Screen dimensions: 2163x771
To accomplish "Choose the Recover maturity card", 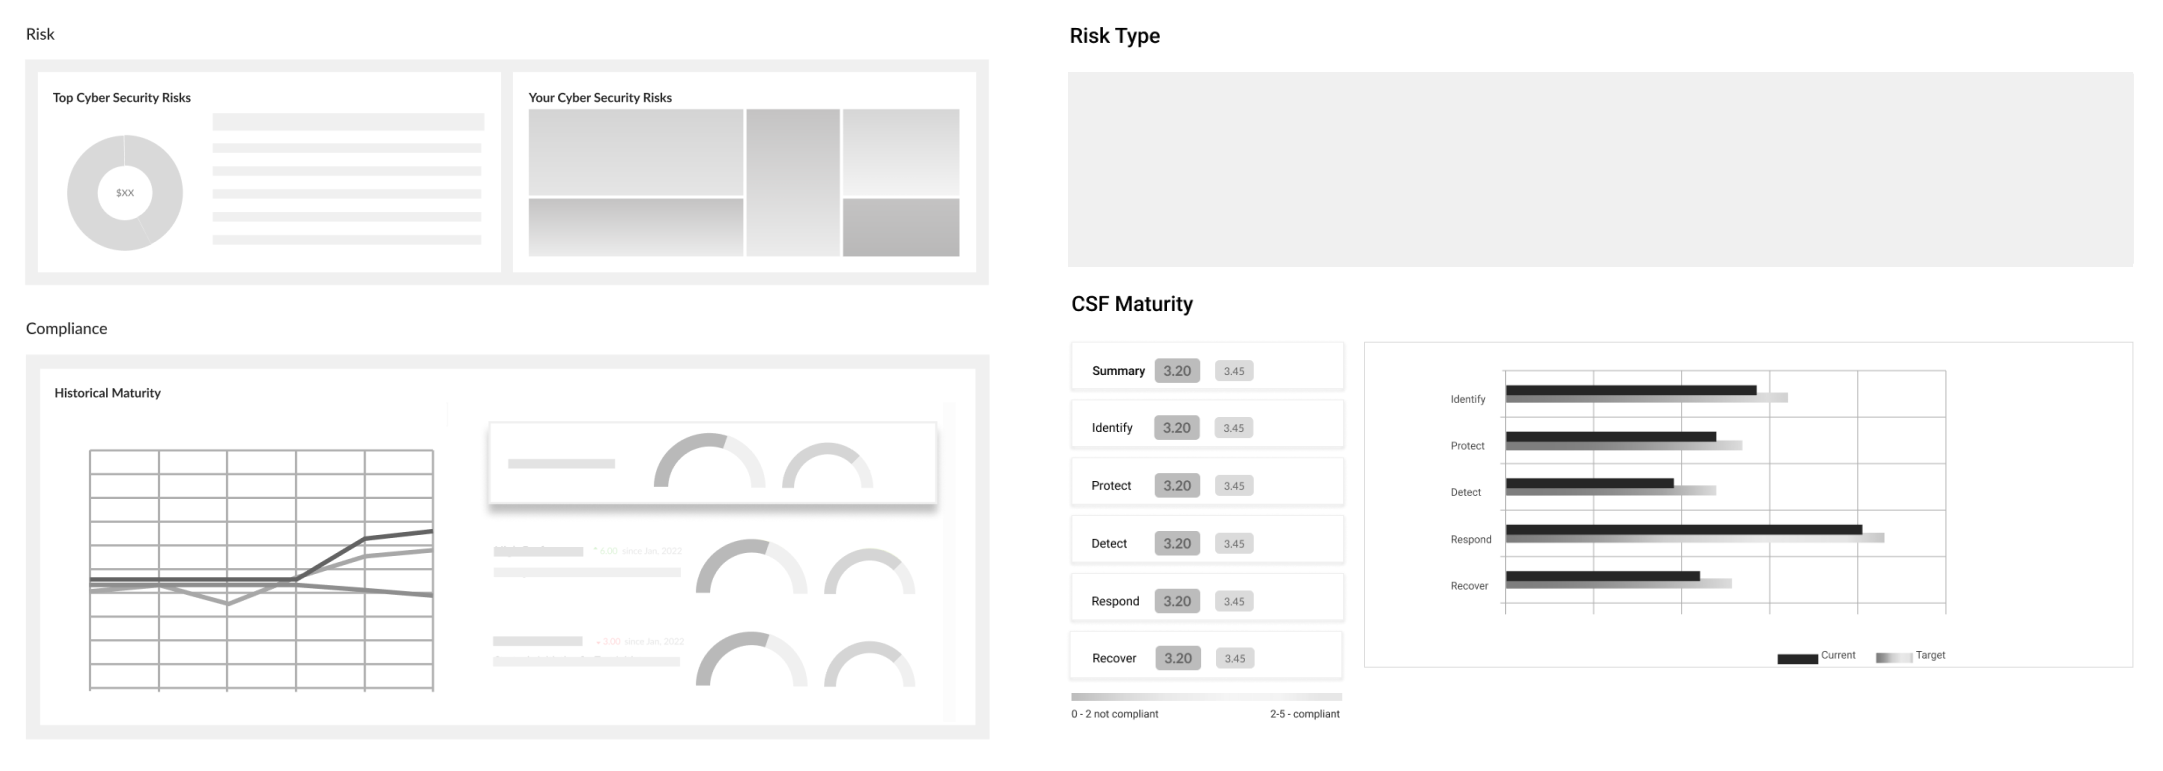I will (x=1207, y=655).
